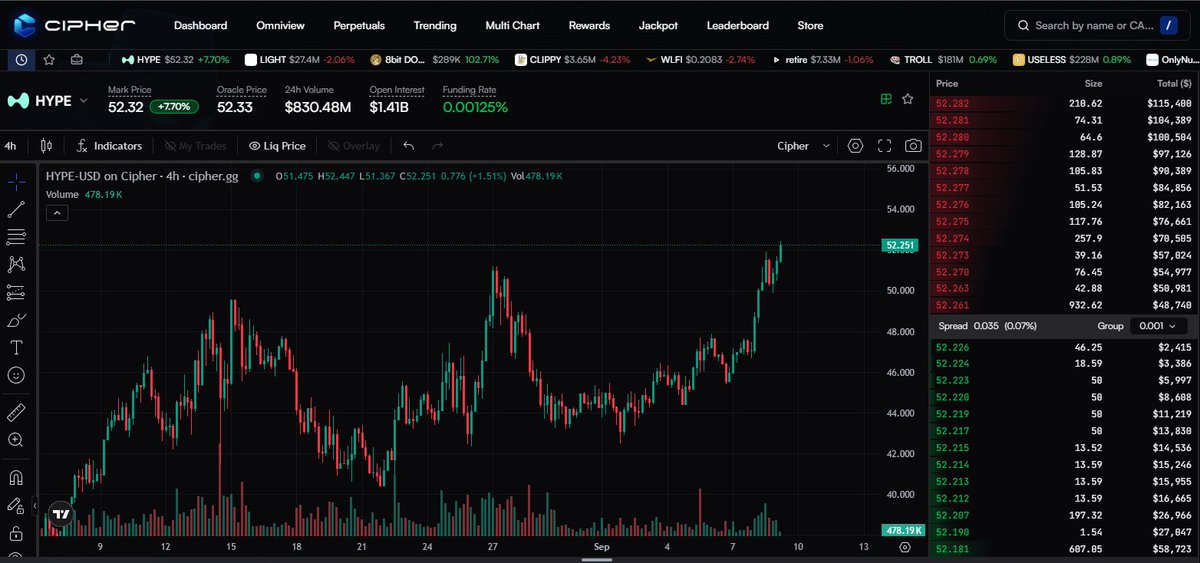The image size is (1200, 563).
Task: Click the bid price 52.181 row
Action: (1064, 549)
